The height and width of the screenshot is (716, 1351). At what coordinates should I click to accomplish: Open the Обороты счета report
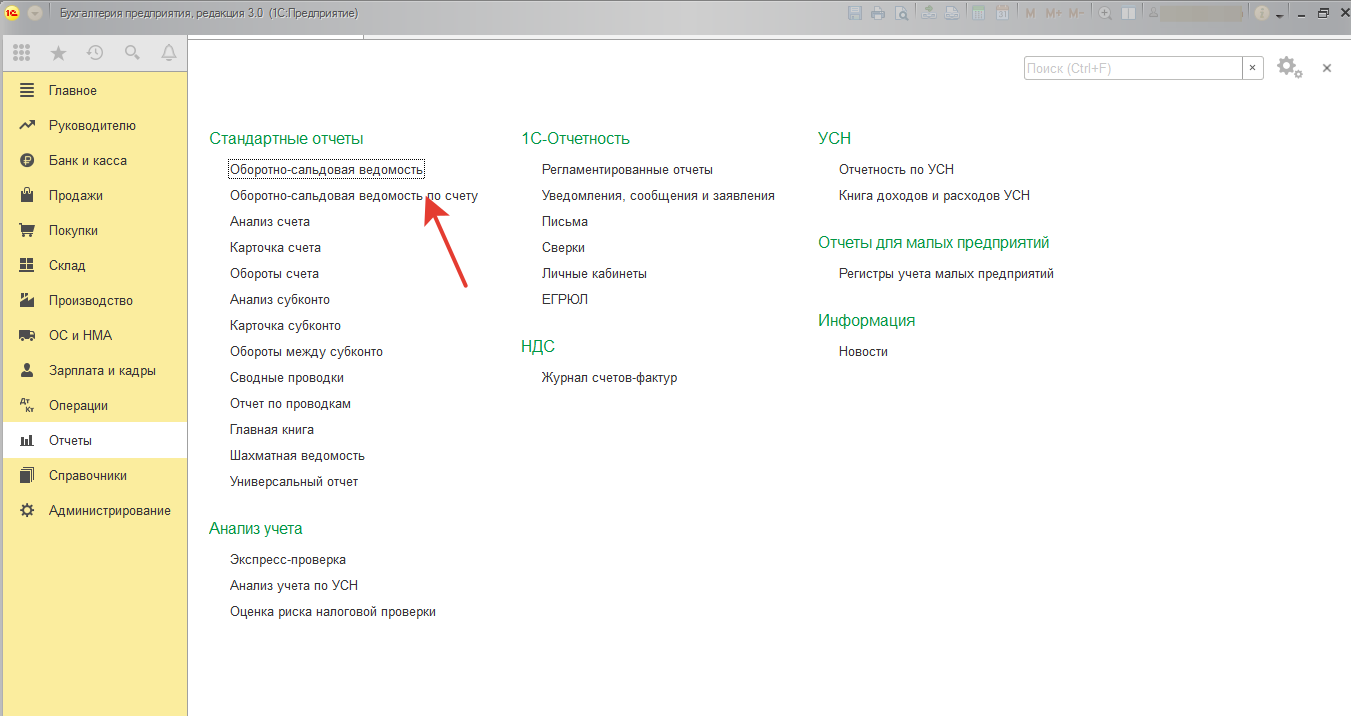tap(274, 273)
